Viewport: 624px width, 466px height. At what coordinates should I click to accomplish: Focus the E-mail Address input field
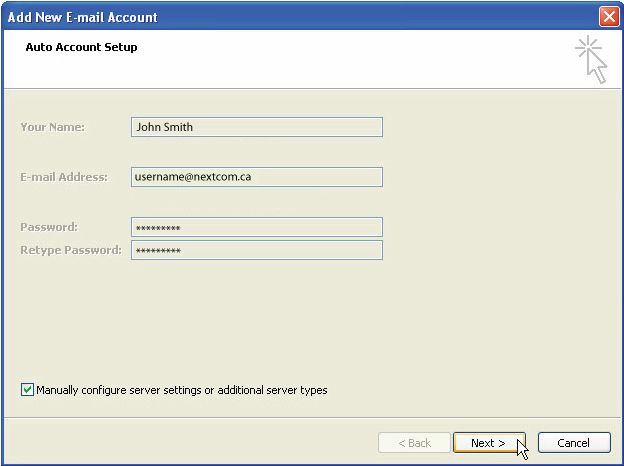point(256,177)
